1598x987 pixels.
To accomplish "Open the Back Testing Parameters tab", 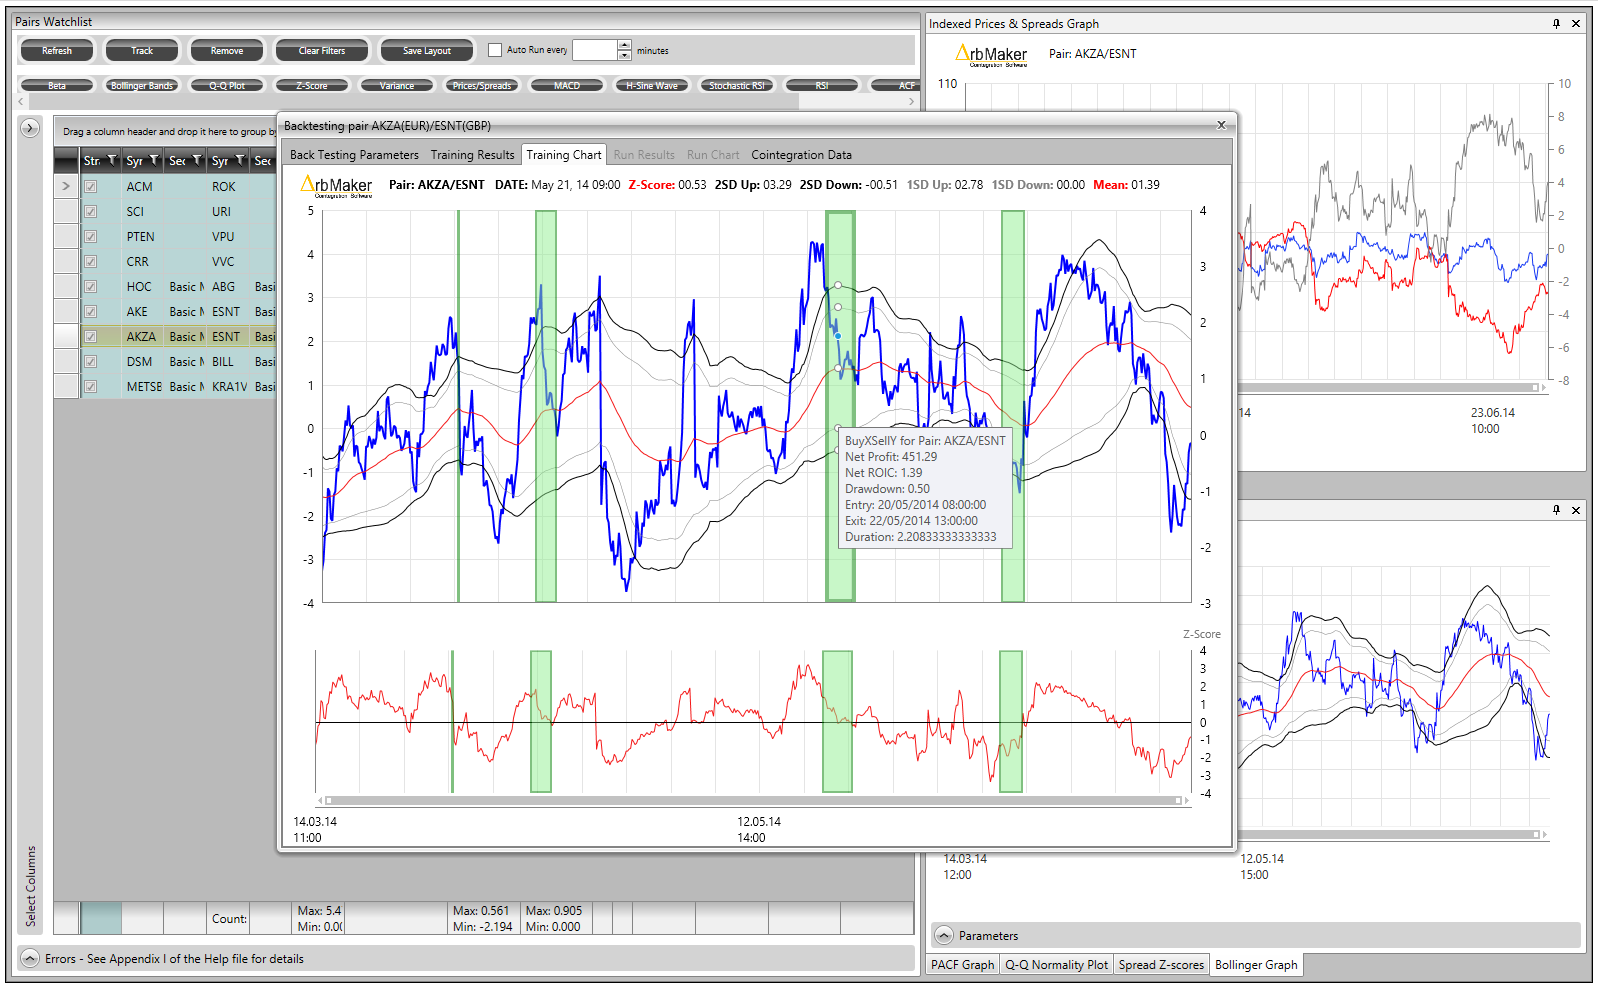I will tap(354, 155).
